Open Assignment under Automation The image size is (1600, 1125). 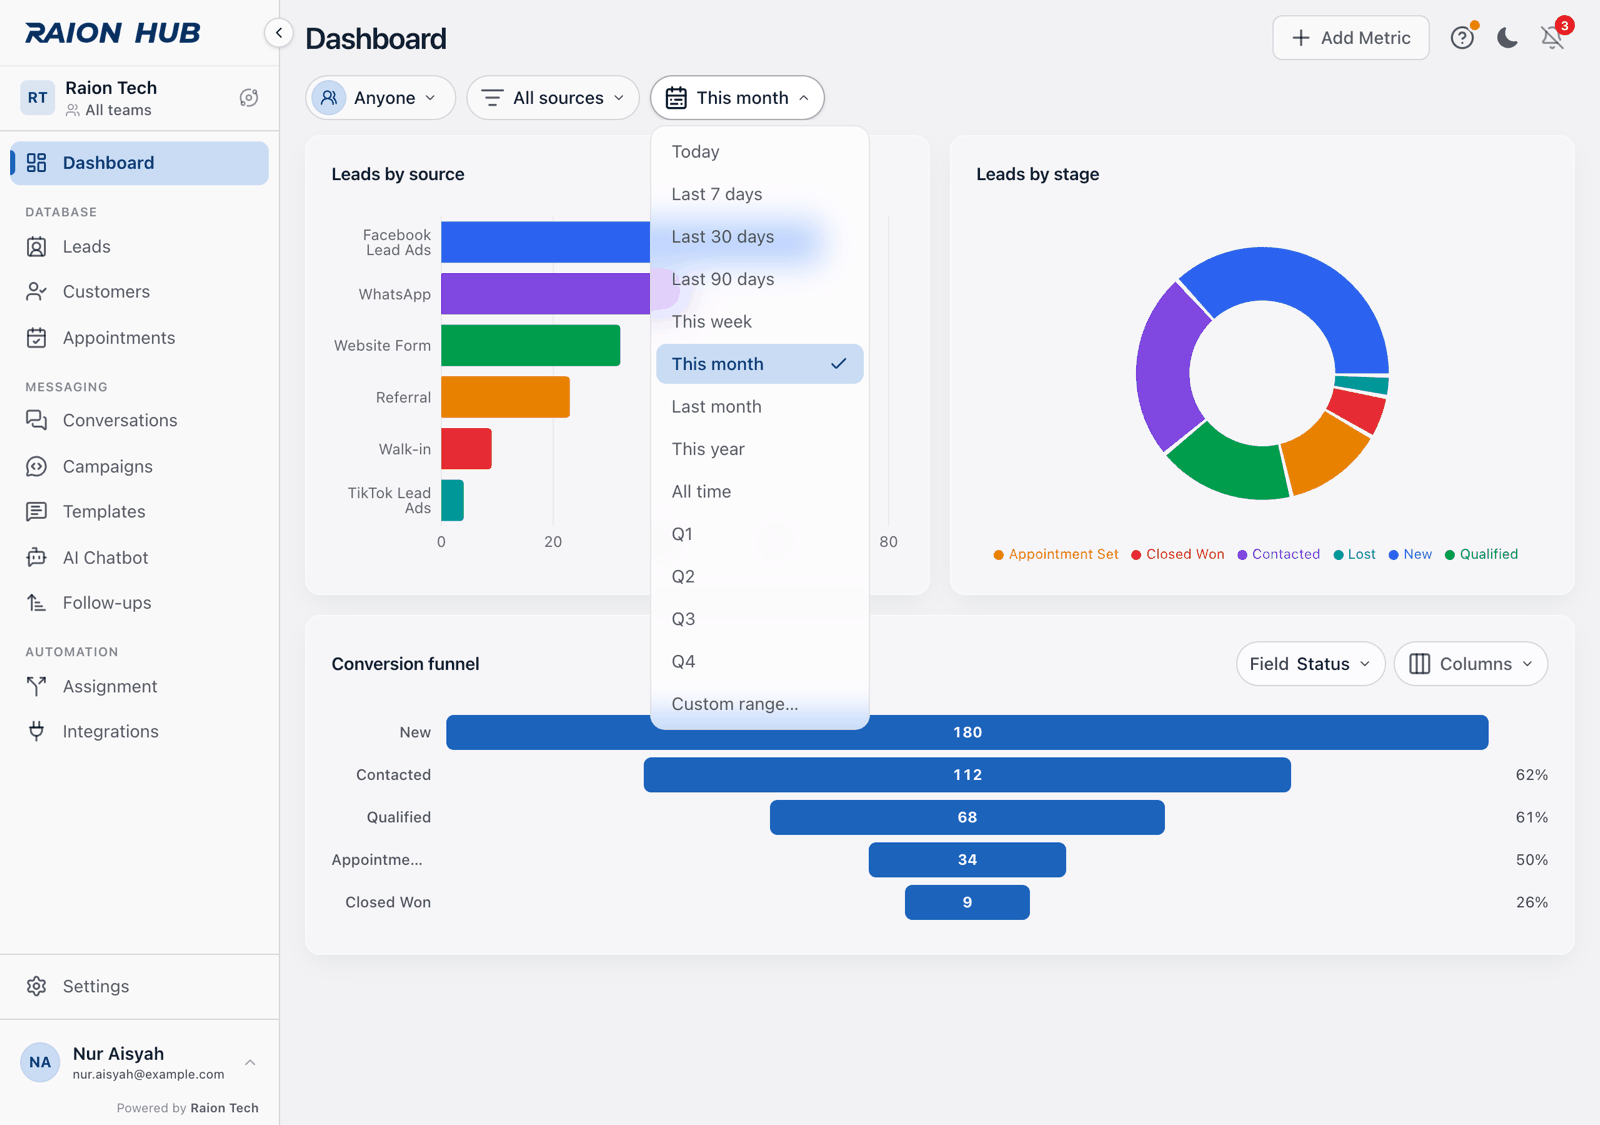[x=139, y=687]
